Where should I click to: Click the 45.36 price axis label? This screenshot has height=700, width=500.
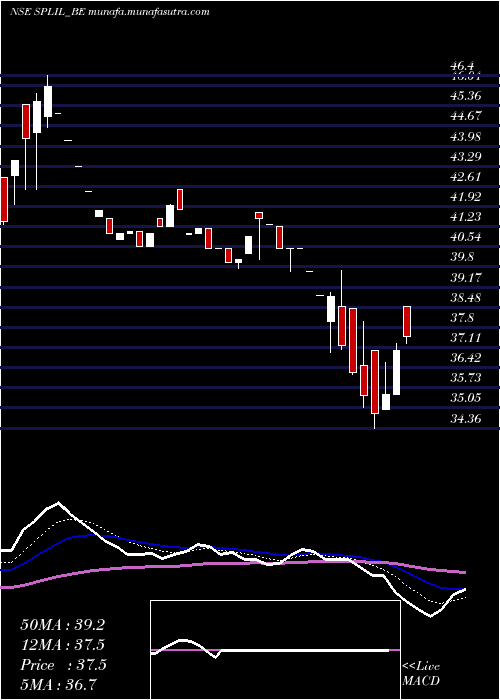pyautogui.click(x=466, y=96)
